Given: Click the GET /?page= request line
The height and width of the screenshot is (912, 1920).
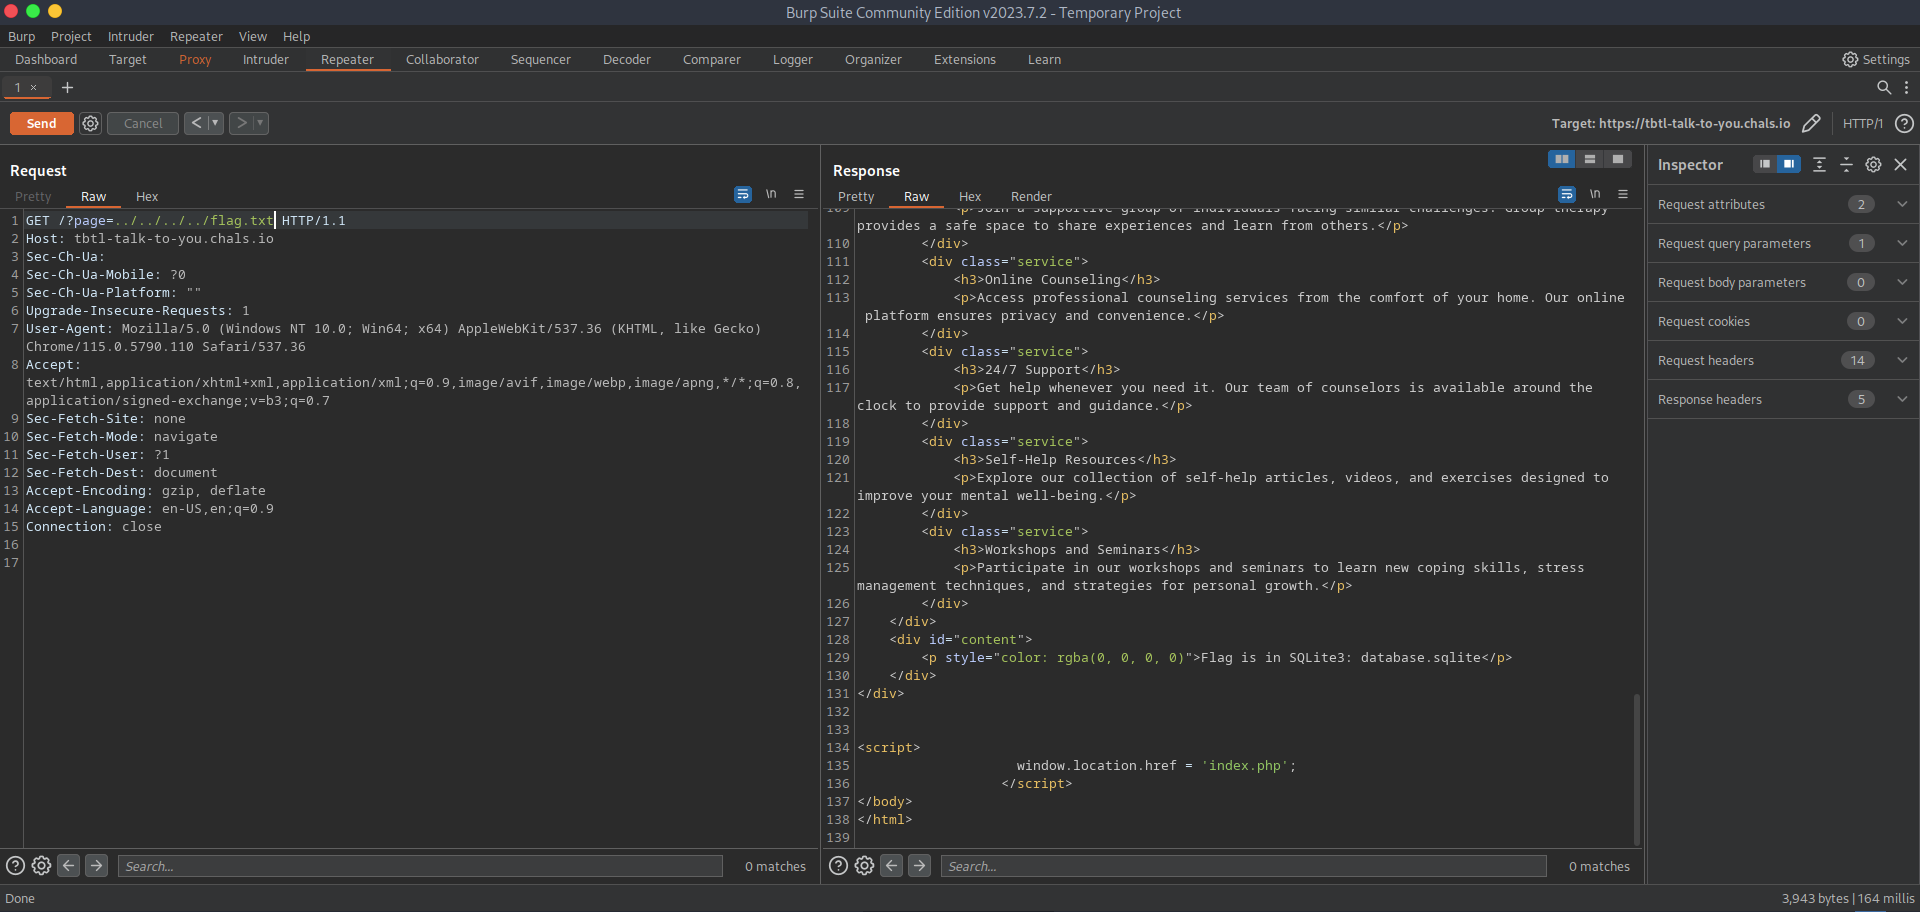Looking at the screenshot, I should 185,220.
